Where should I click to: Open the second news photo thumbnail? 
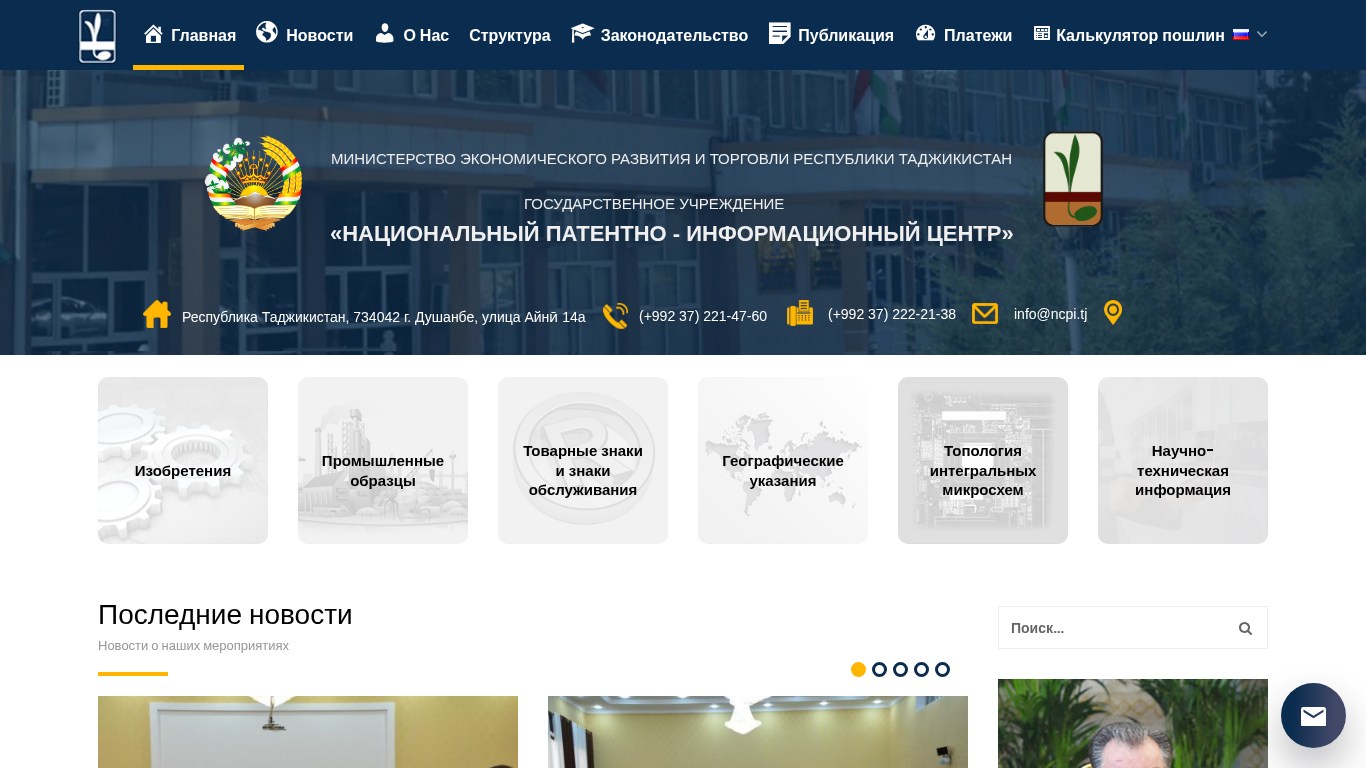pos(758,732)
